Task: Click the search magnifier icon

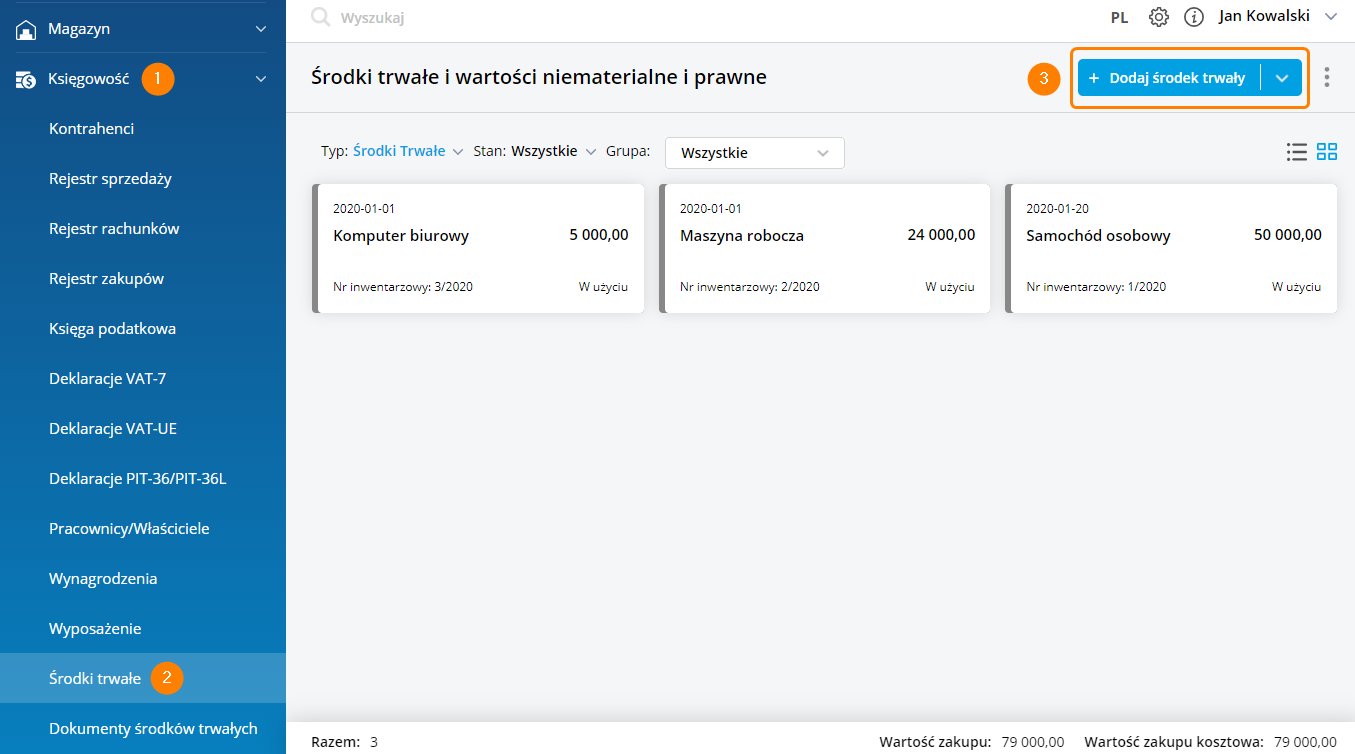Action: point(320,17)
